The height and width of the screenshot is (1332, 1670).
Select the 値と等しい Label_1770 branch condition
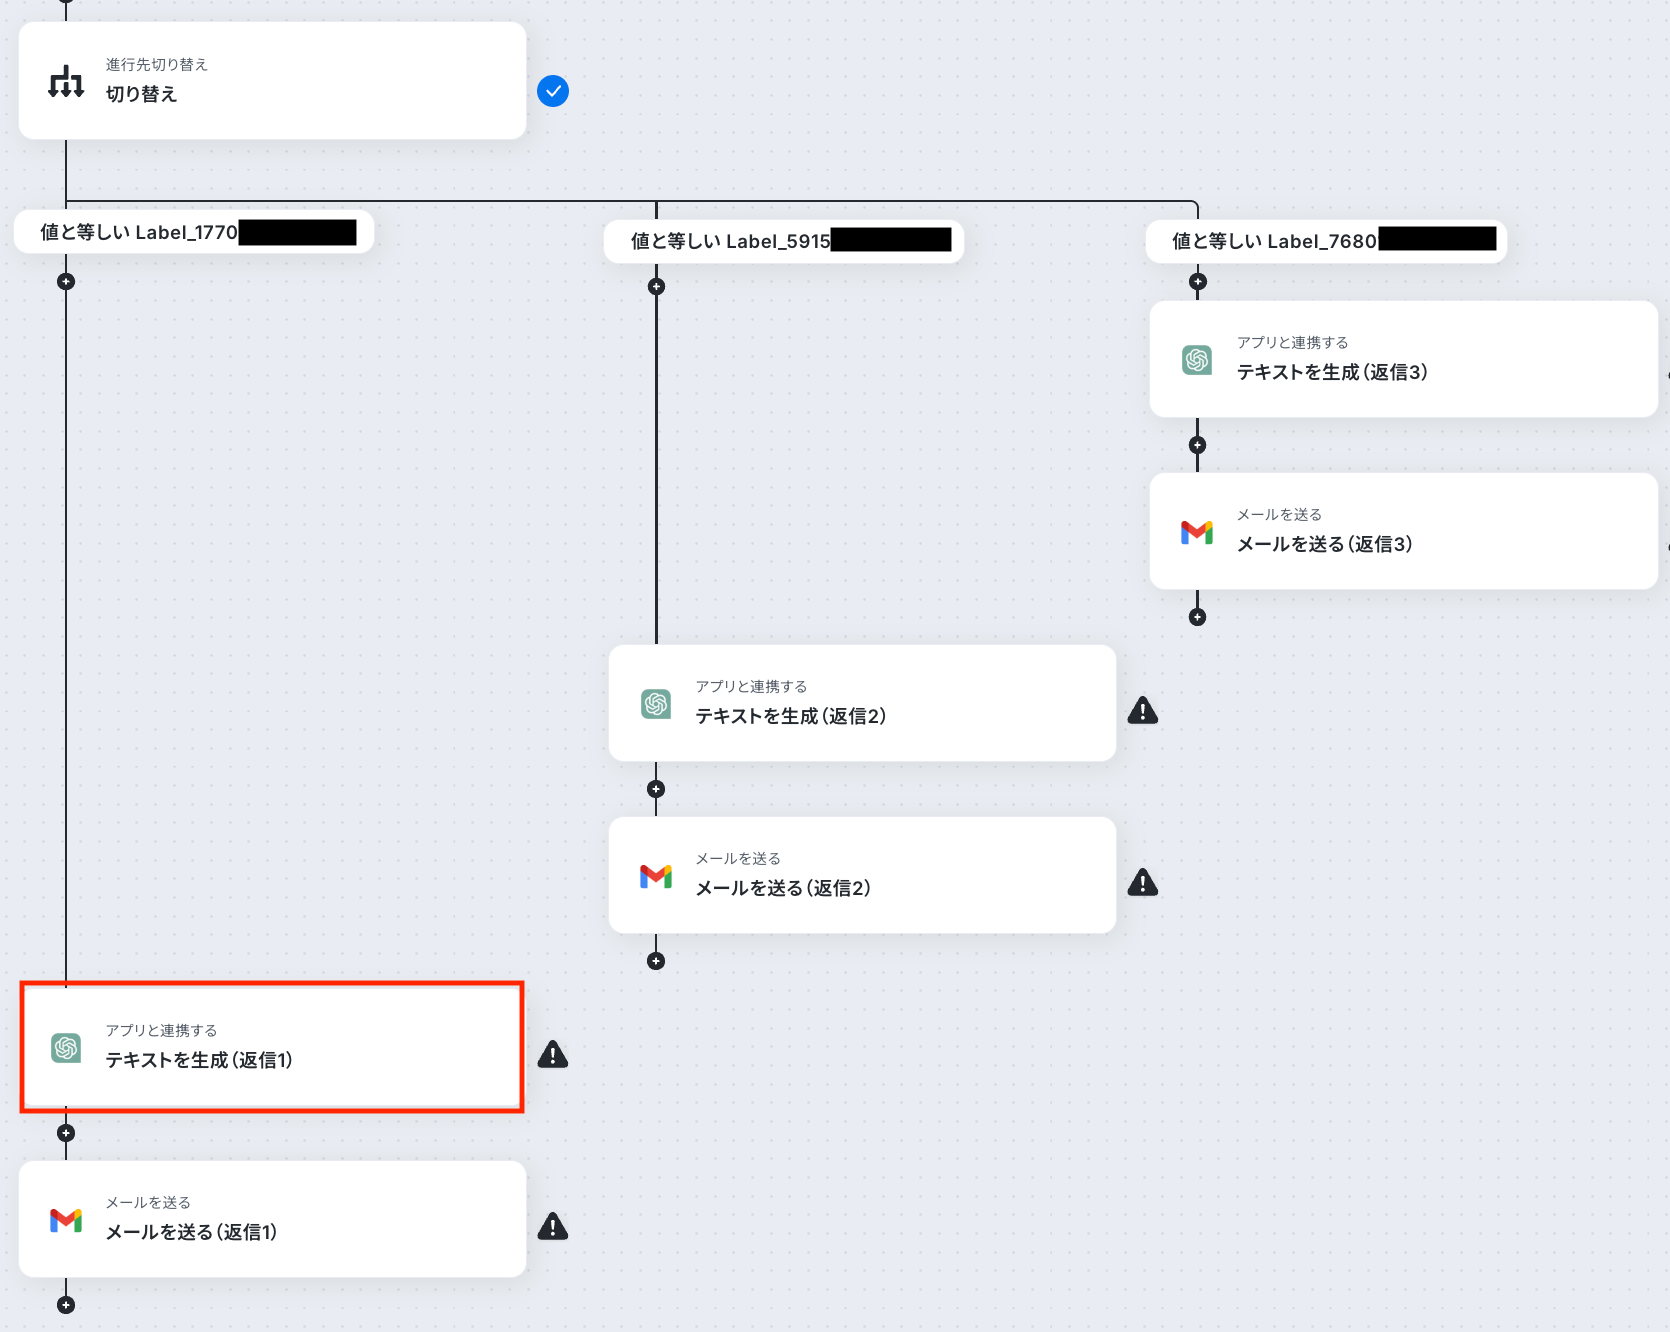194,232
